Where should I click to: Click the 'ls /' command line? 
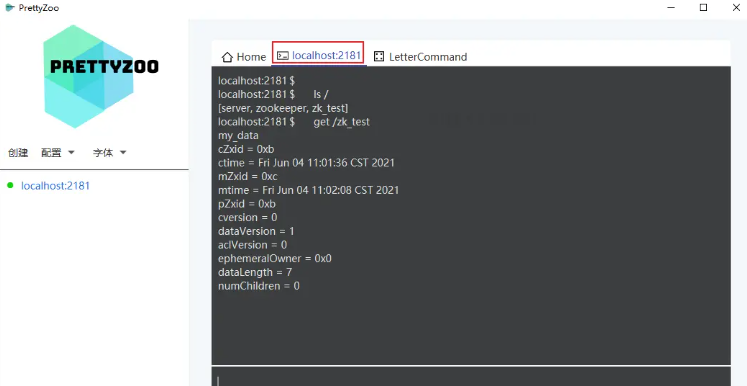[x=273, y=94]
